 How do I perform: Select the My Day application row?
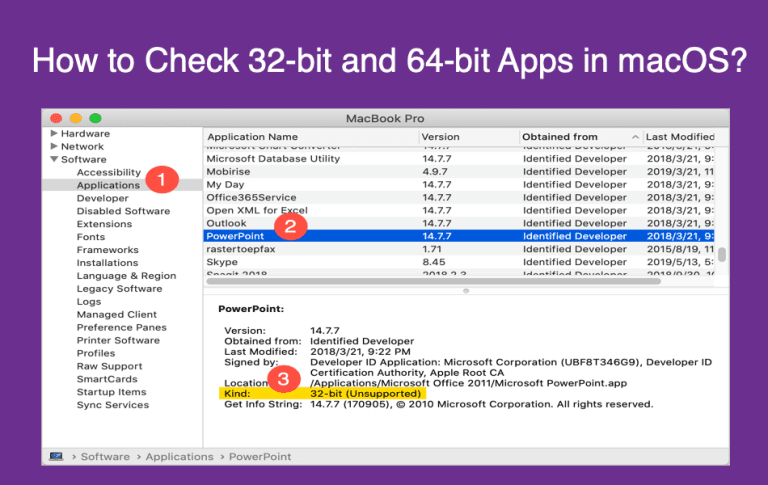pos(458,185)
